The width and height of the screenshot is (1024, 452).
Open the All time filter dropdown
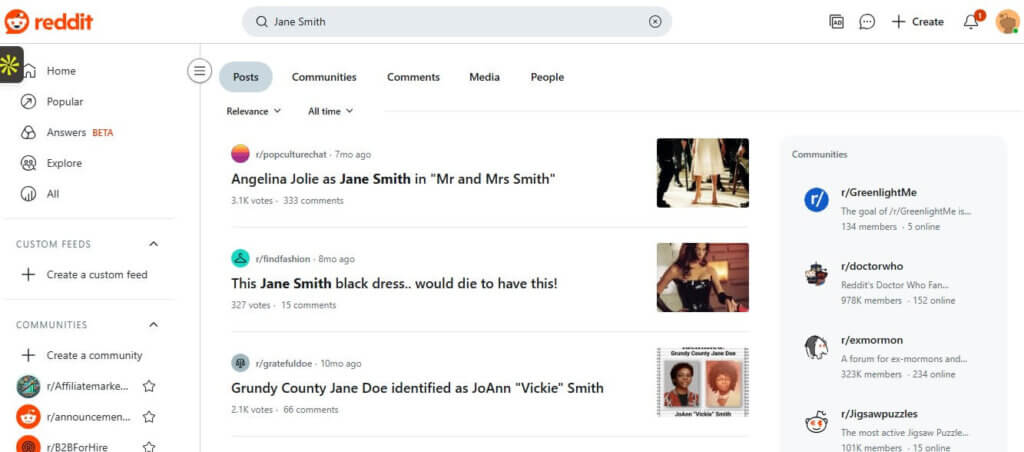tap(330, 111)
